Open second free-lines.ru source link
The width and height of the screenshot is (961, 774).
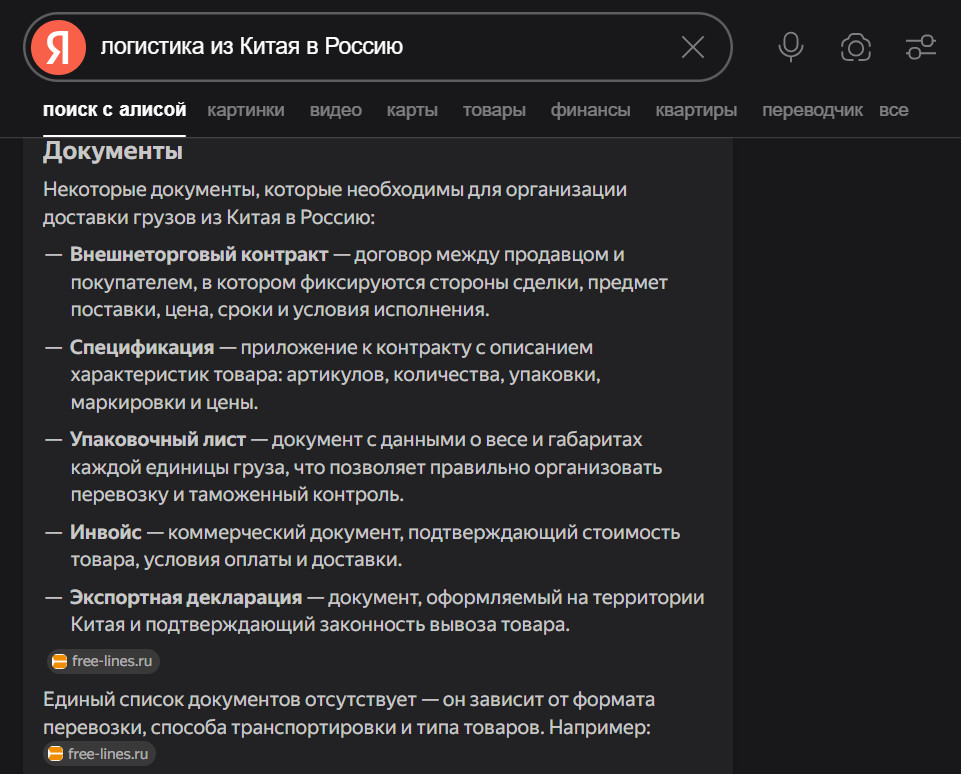click(x=111, y=754)
